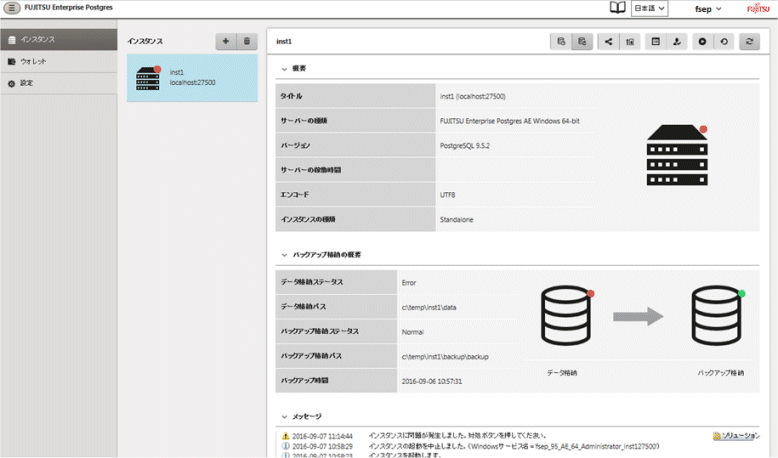Restart the instance with circular arrow icon
The width and height of the screenshot is (778, 458).
tap(724, 42)
